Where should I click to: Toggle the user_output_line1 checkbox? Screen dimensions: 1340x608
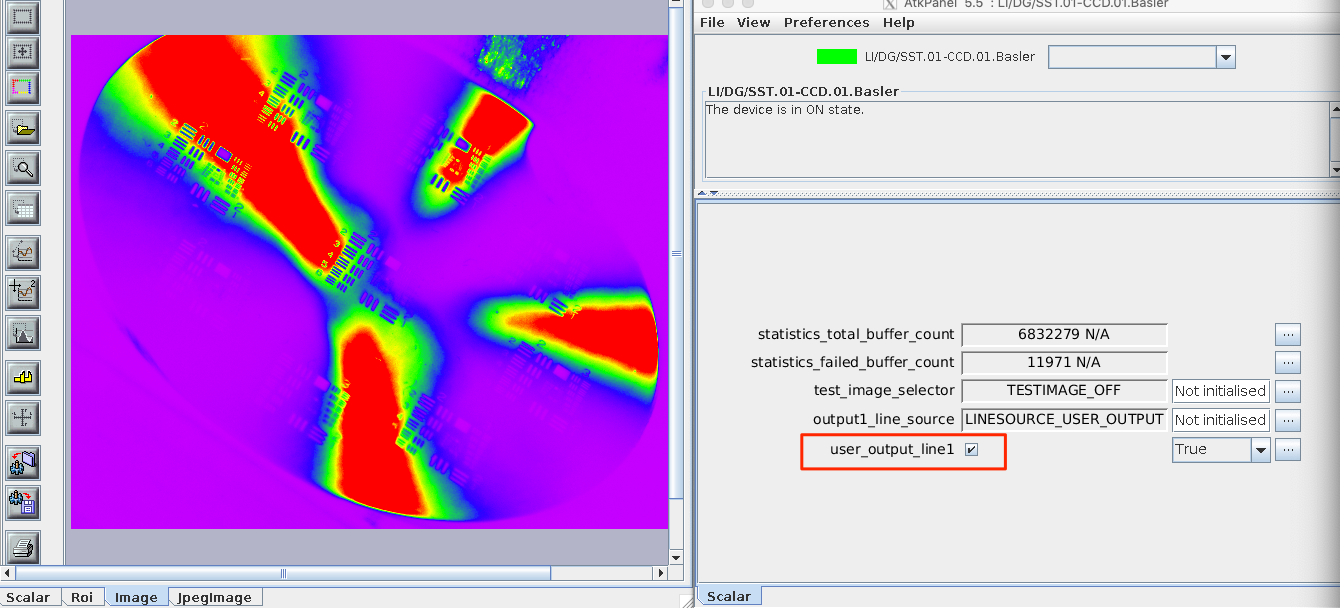(x=970, y=450)
